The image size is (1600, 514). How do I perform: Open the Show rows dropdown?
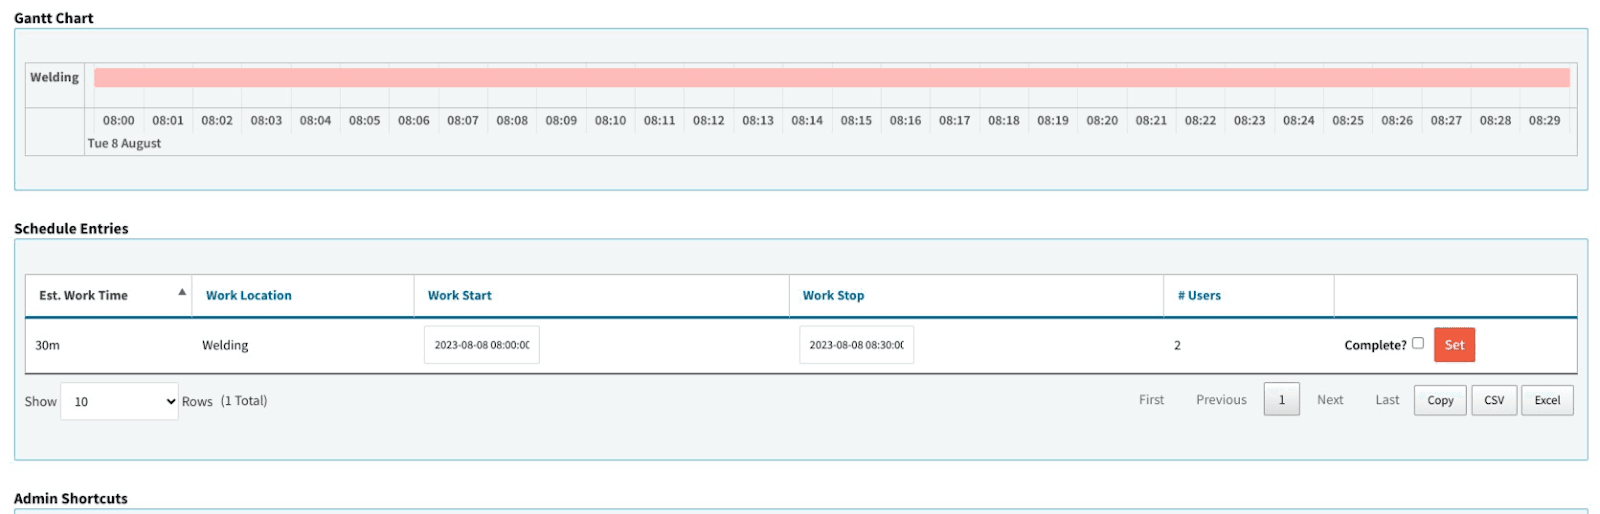click(119, 401)
